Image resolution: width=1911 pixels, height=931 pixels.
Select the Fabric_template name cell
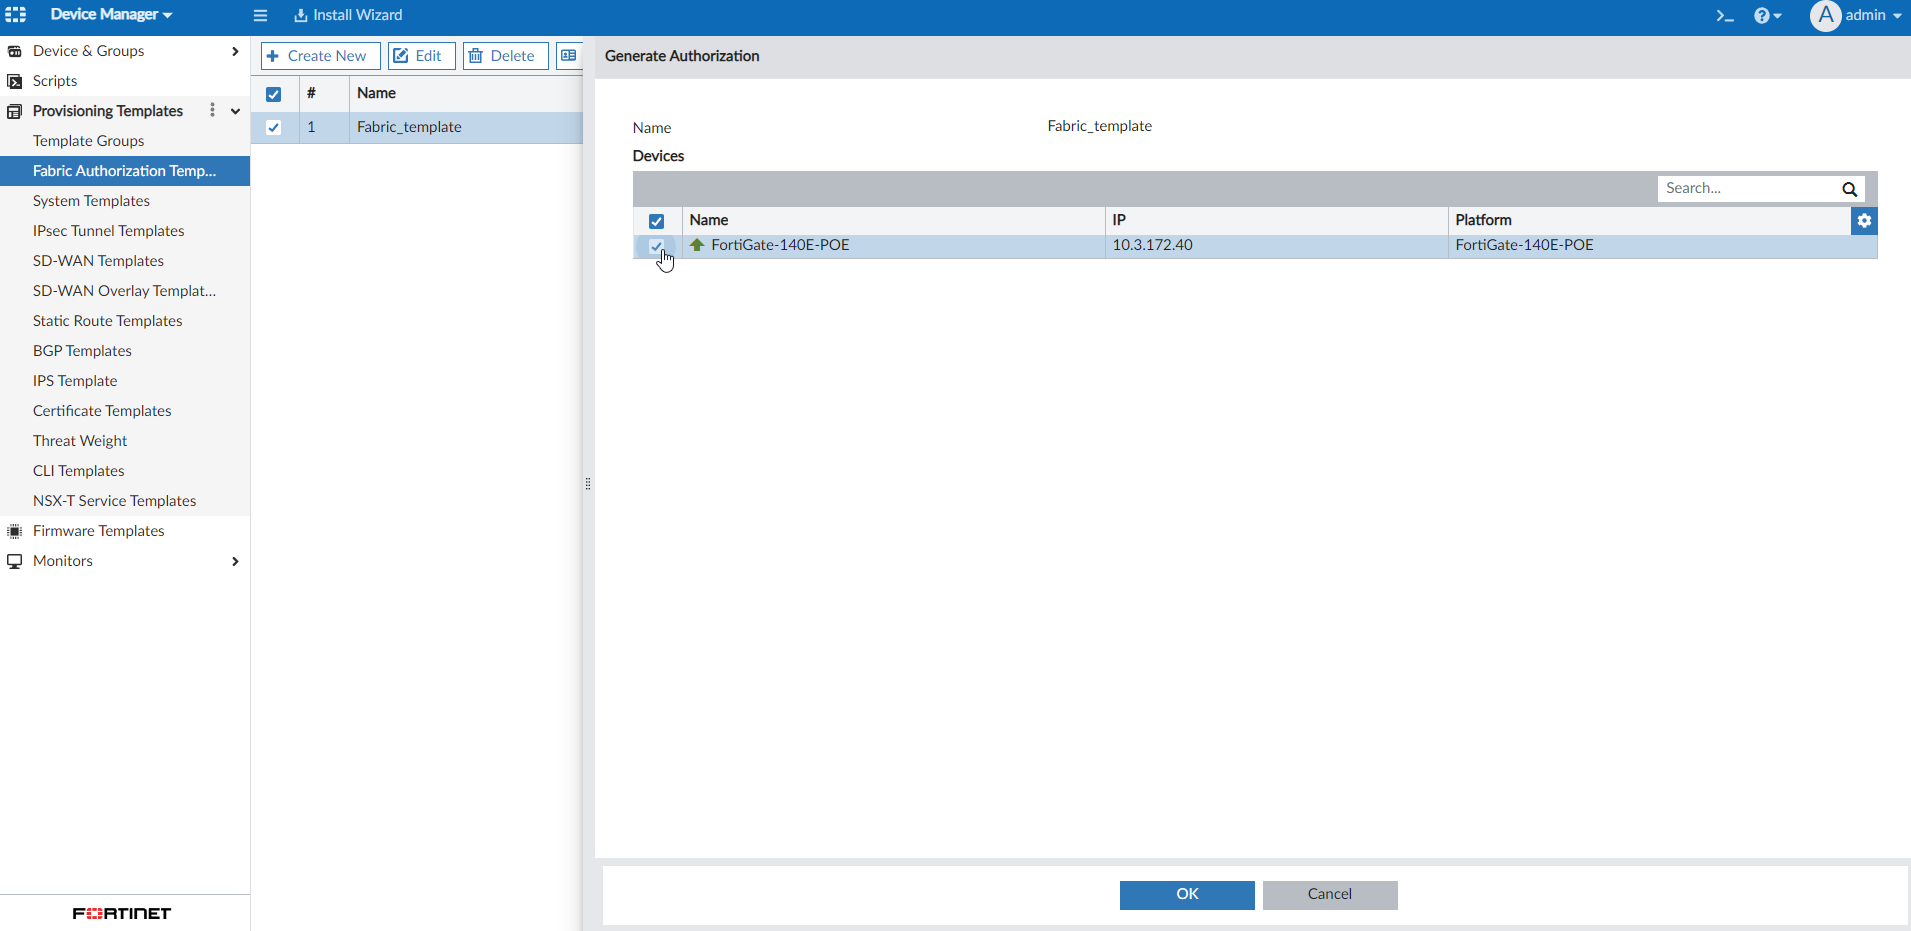coord(409,127)
